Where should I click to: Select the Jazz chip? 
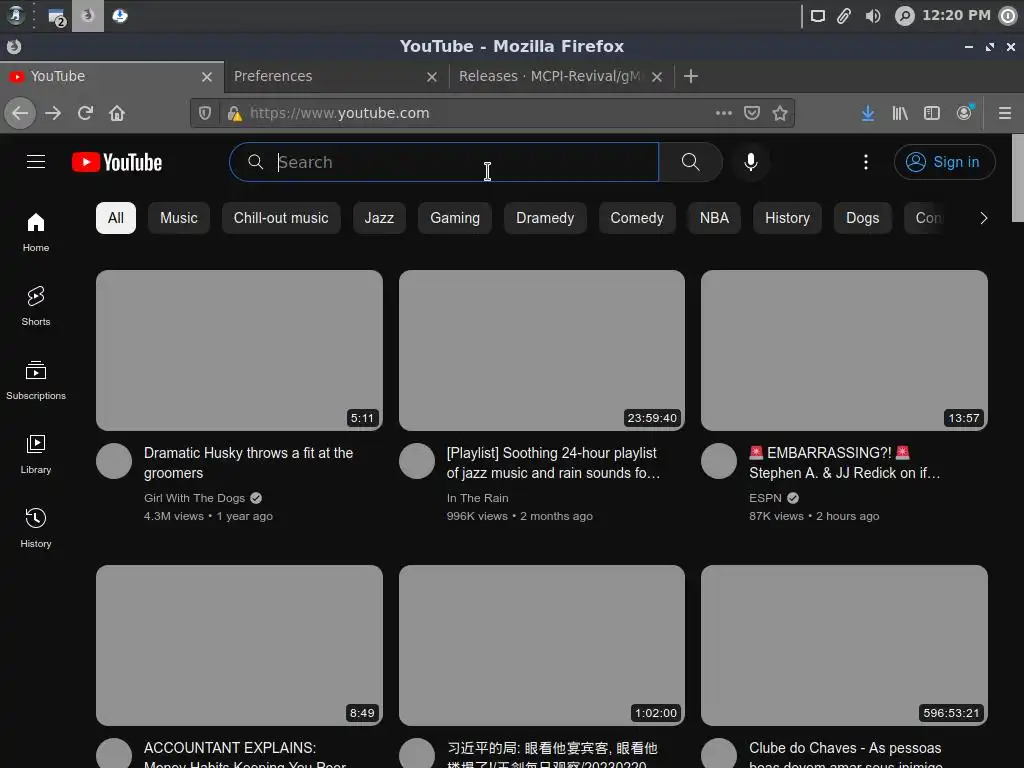(379, 218)
